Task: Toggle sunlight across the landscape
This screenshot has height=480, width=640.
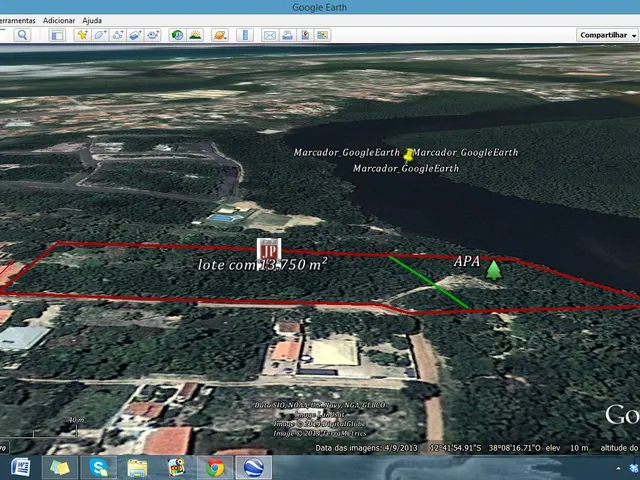Action: tap(196, 35)
